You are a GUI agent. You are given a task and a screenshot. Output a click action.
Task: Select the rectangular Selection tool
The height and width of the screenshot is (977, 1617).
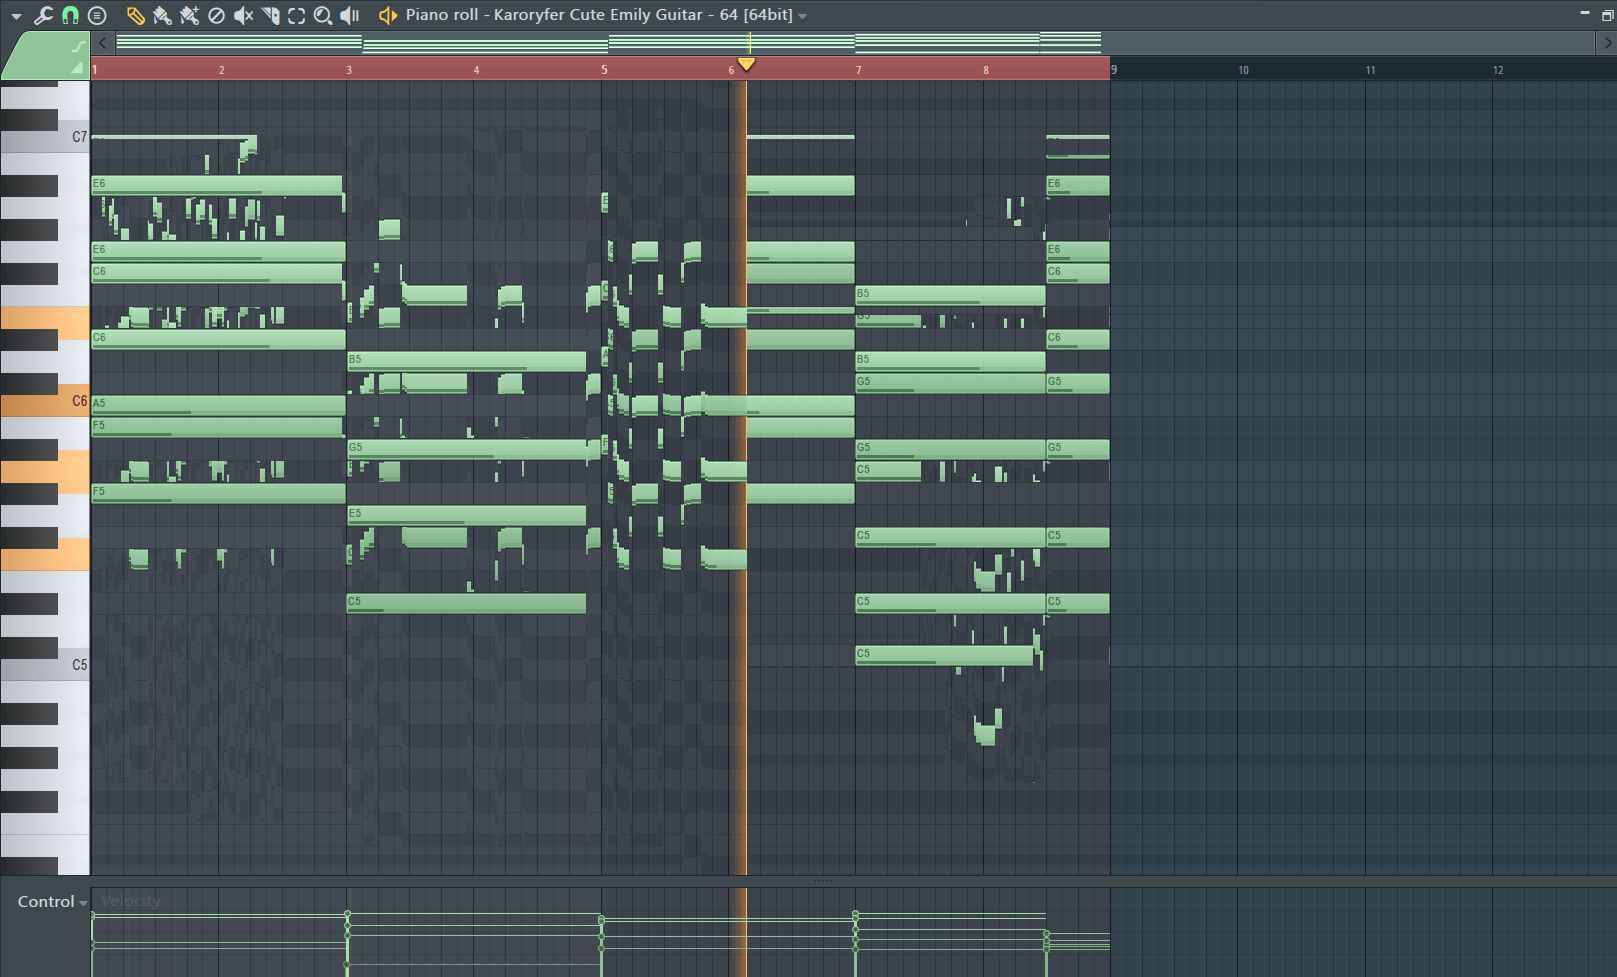tap(294, 15)
